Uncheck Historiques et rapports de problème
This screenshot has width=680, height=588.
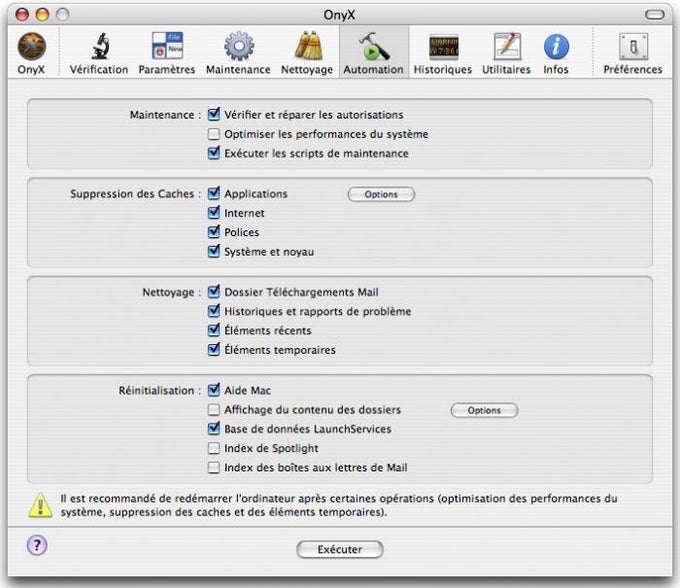pyautogui.click(x=214, y=311)
